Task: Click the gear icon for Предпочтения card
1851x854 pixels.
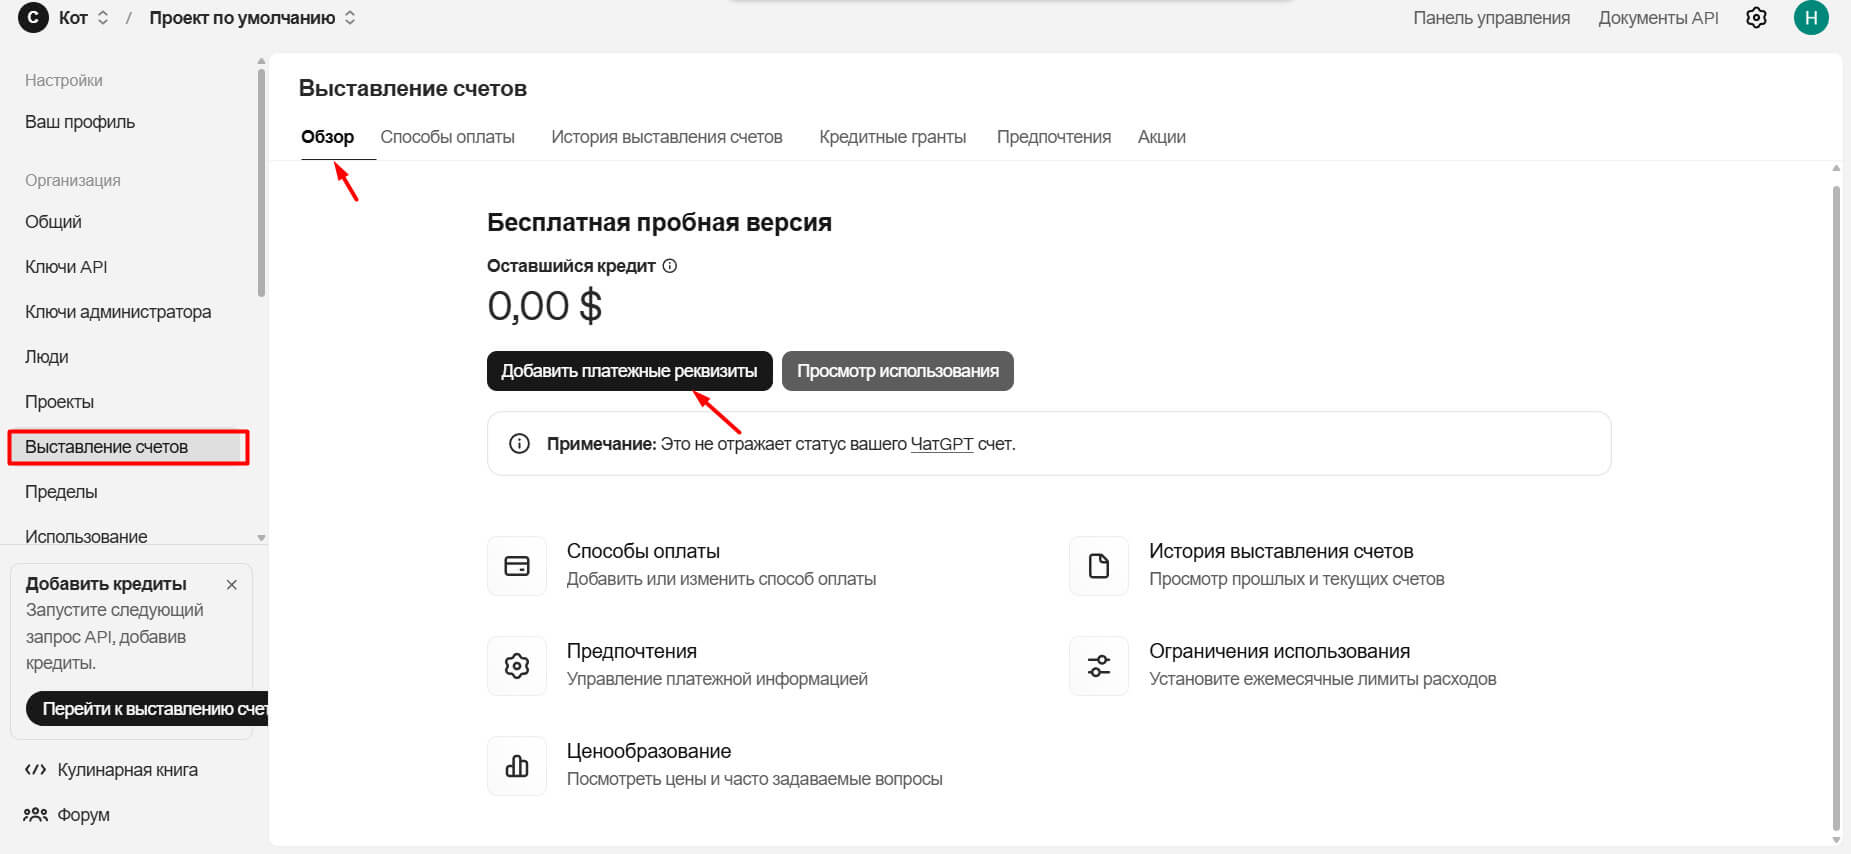Action: point(517,666)
